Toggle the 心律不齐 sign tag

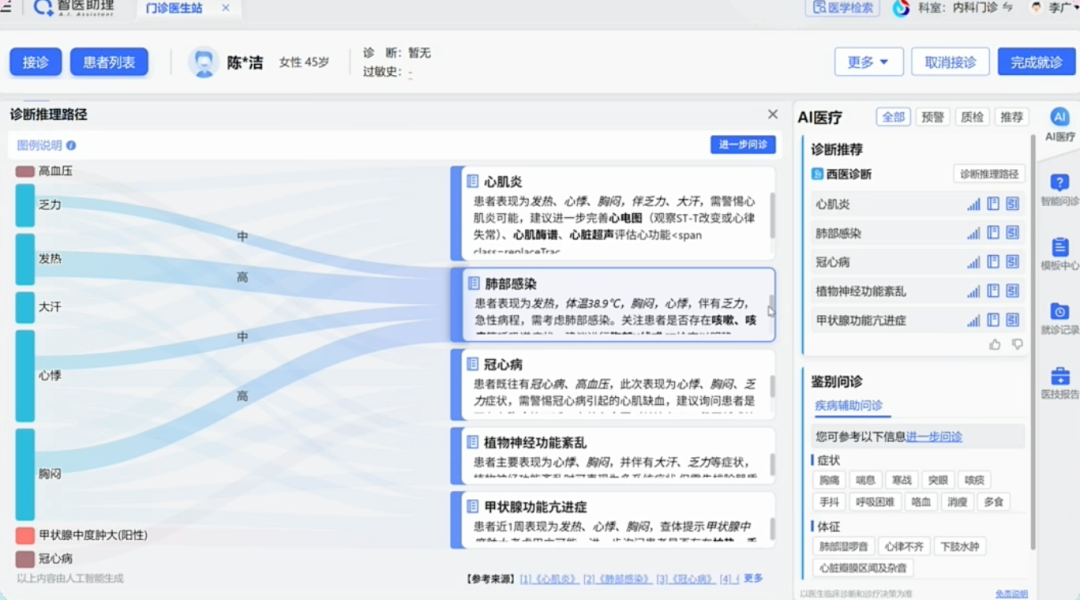902,546
